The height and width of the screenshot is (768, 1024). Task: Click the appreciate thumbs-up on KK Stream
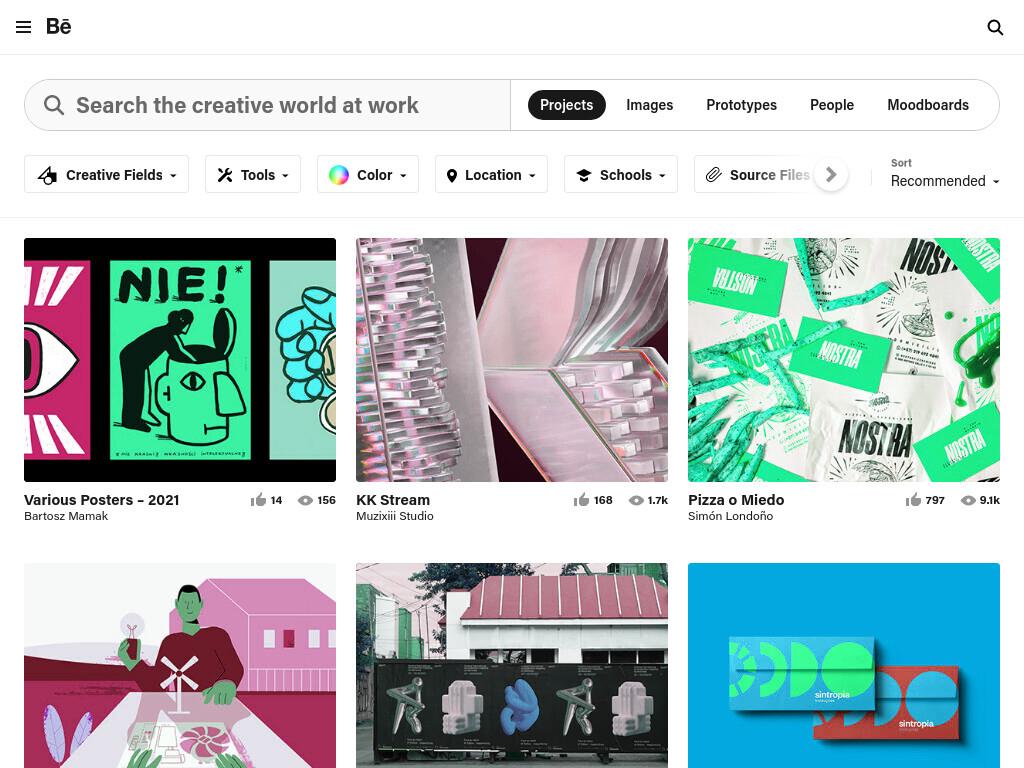click(x=581, y=500)
